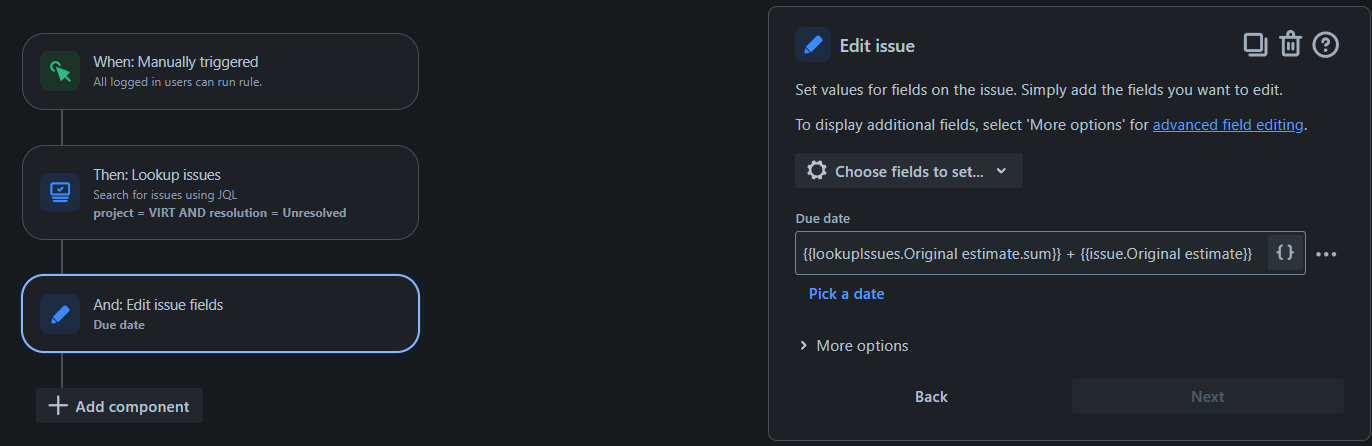
Task: Click the duplicate component icon
Action: tap(1254, 44)
